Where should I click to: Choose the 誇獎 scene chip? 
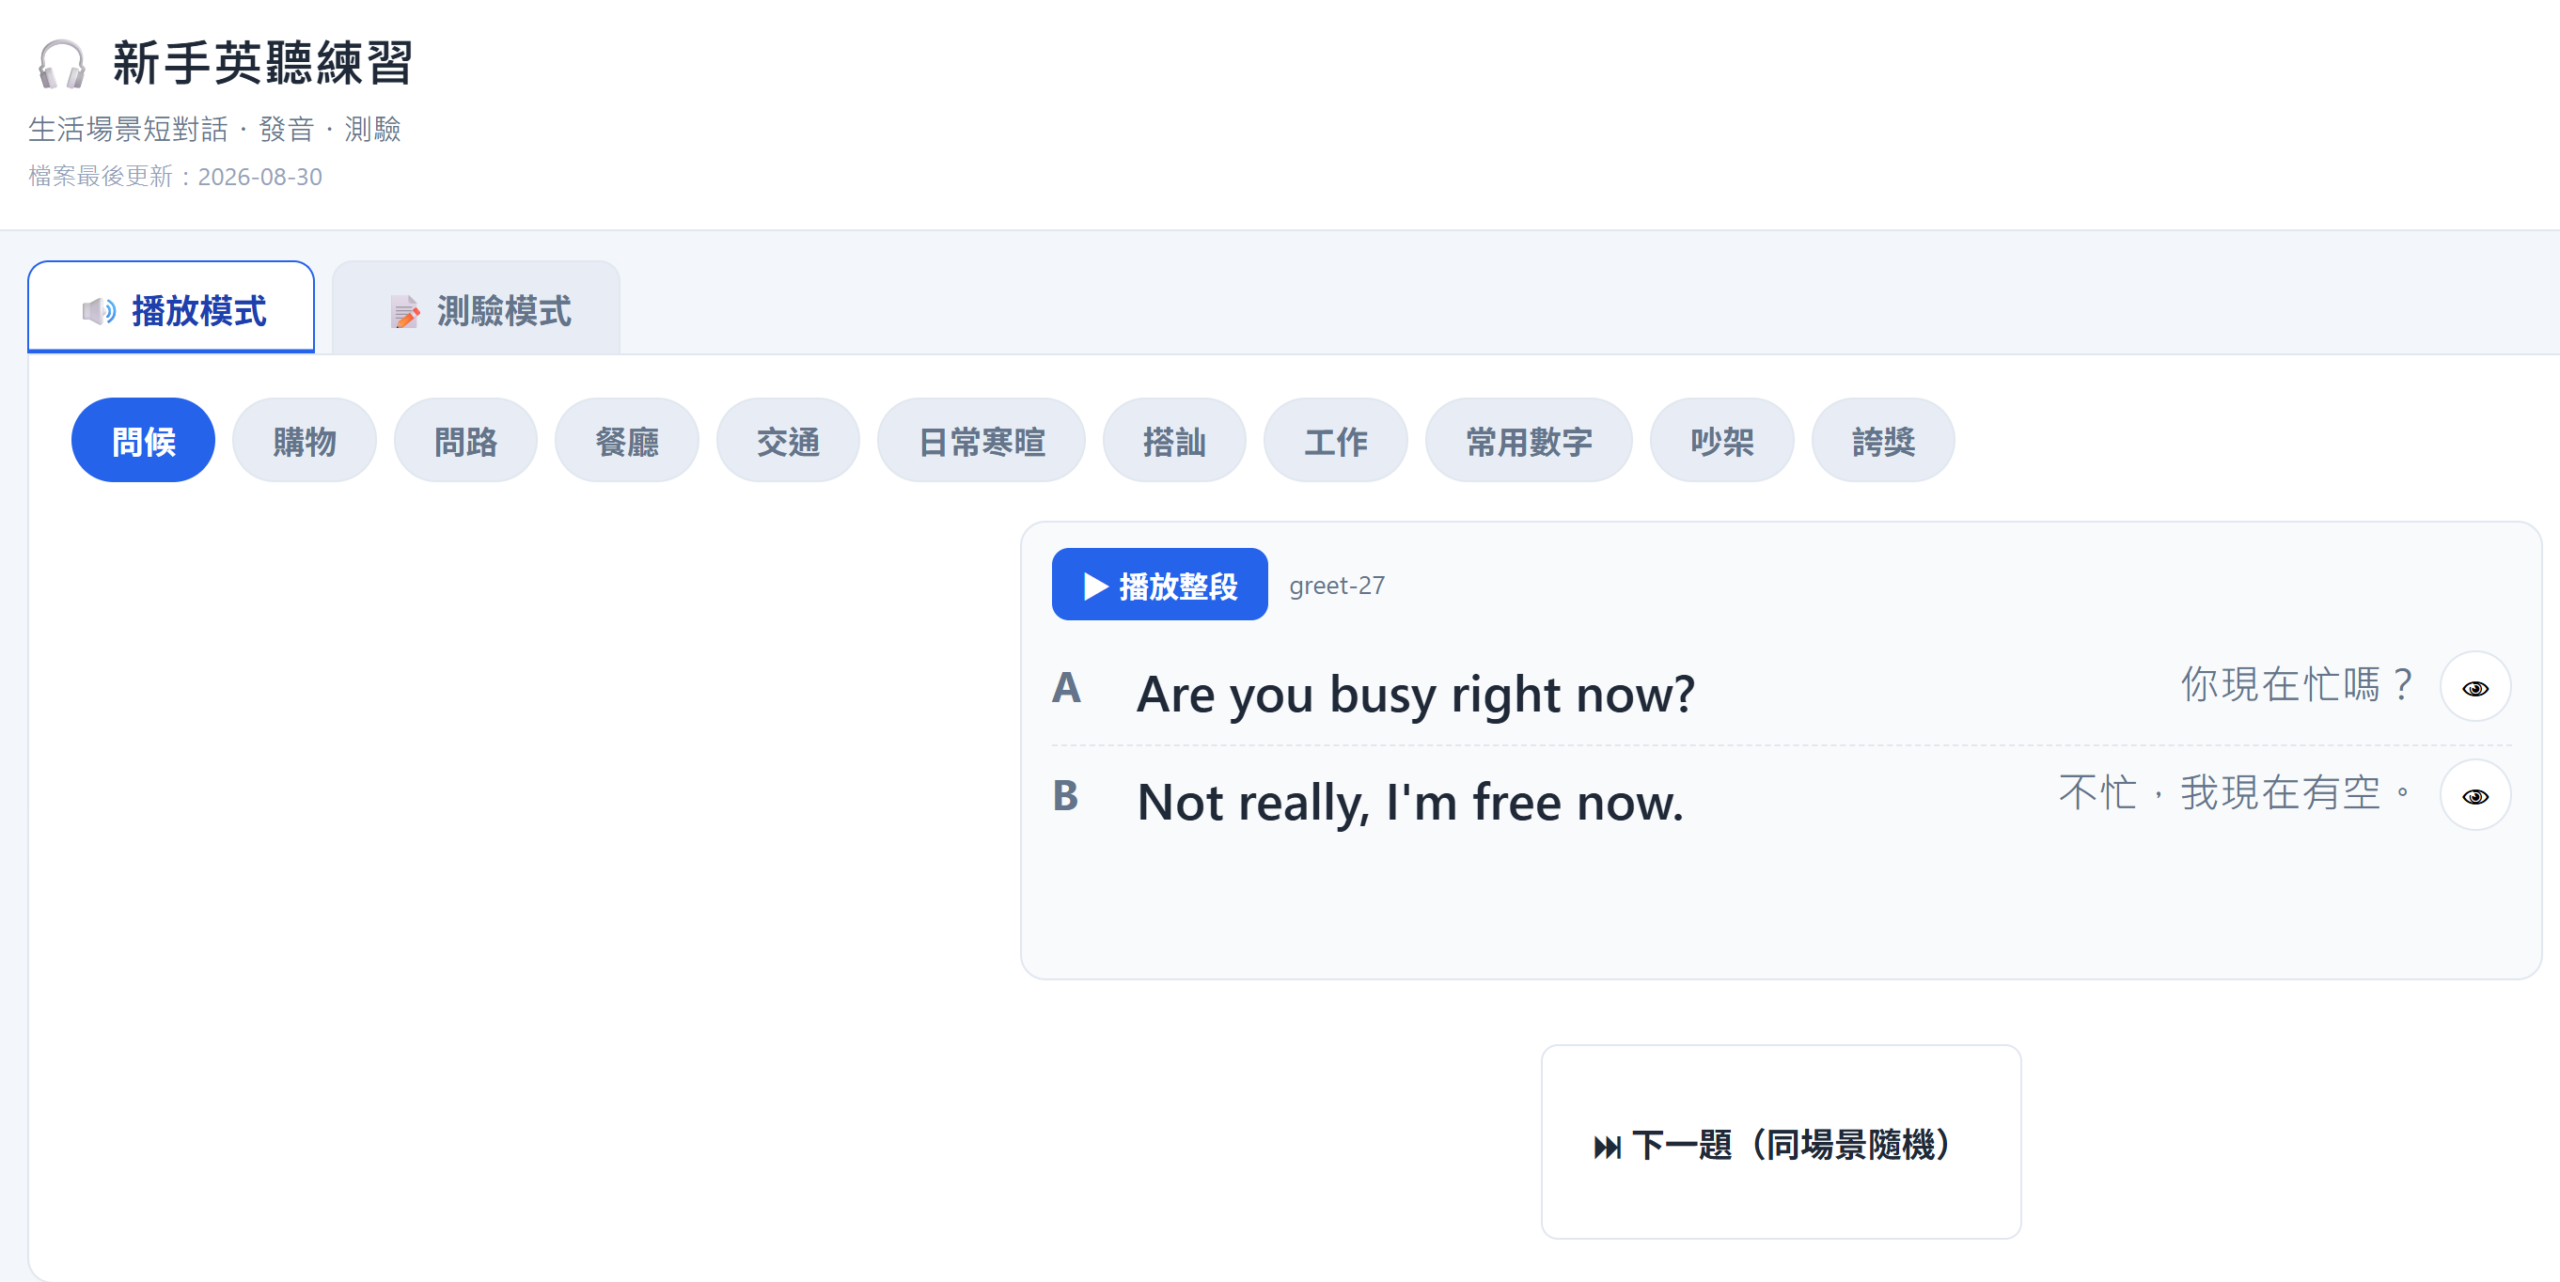[1883, 441]
